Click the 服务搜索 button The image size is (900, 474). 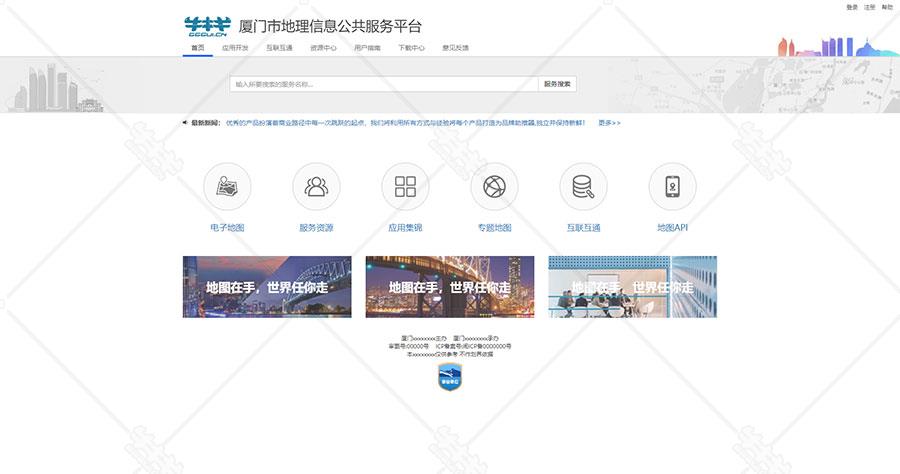coord(557,84)
